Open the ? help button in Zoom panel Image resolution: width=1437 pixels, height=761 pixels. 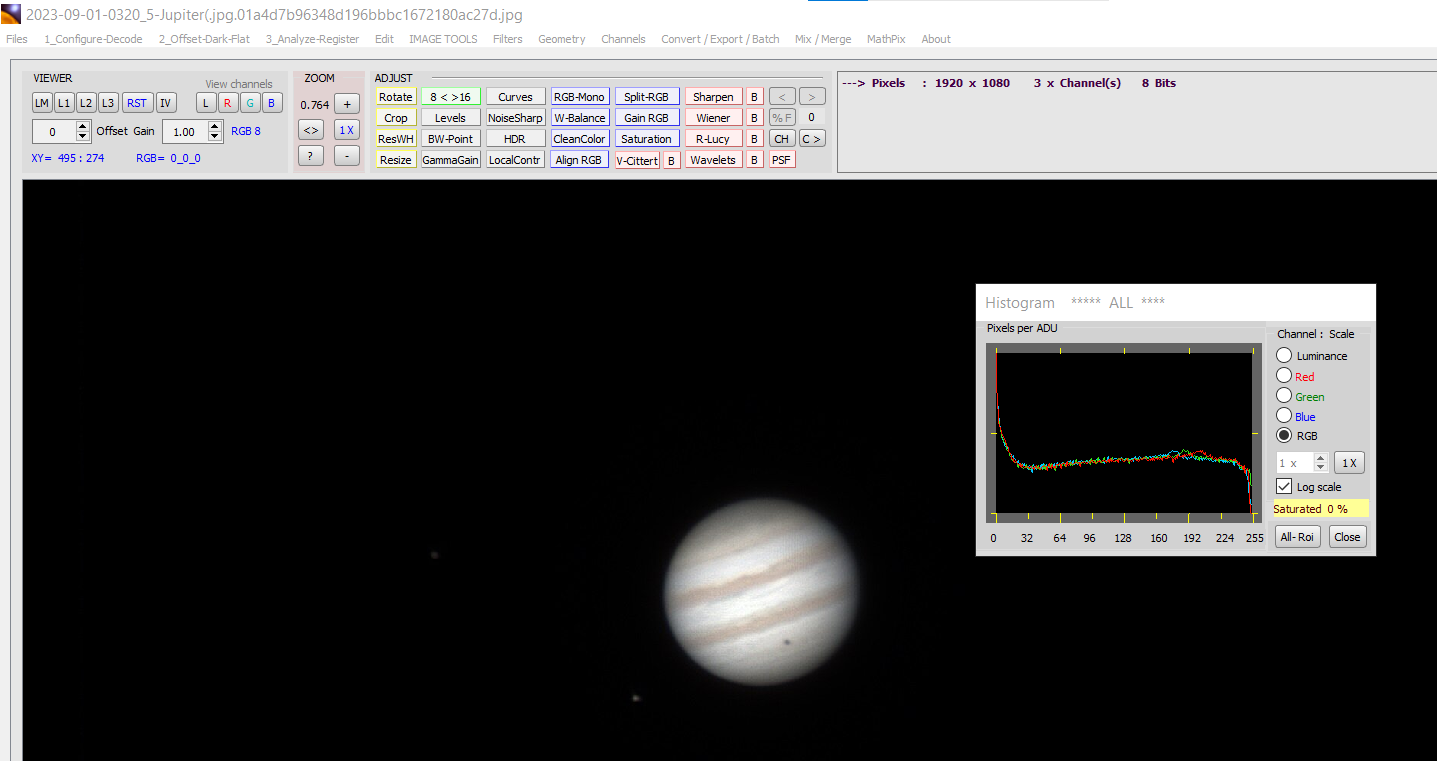311,156
